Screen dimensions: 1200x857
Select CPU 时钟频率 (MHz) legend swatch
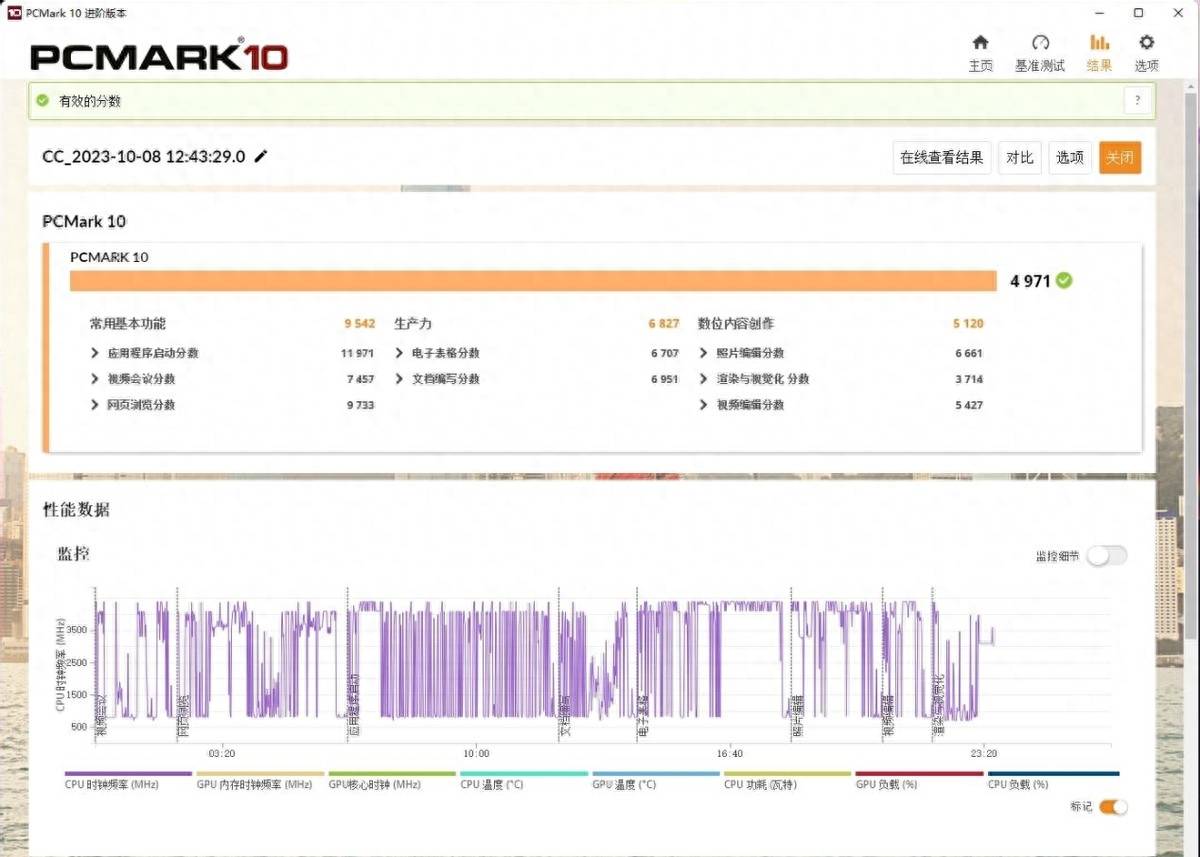128,773
